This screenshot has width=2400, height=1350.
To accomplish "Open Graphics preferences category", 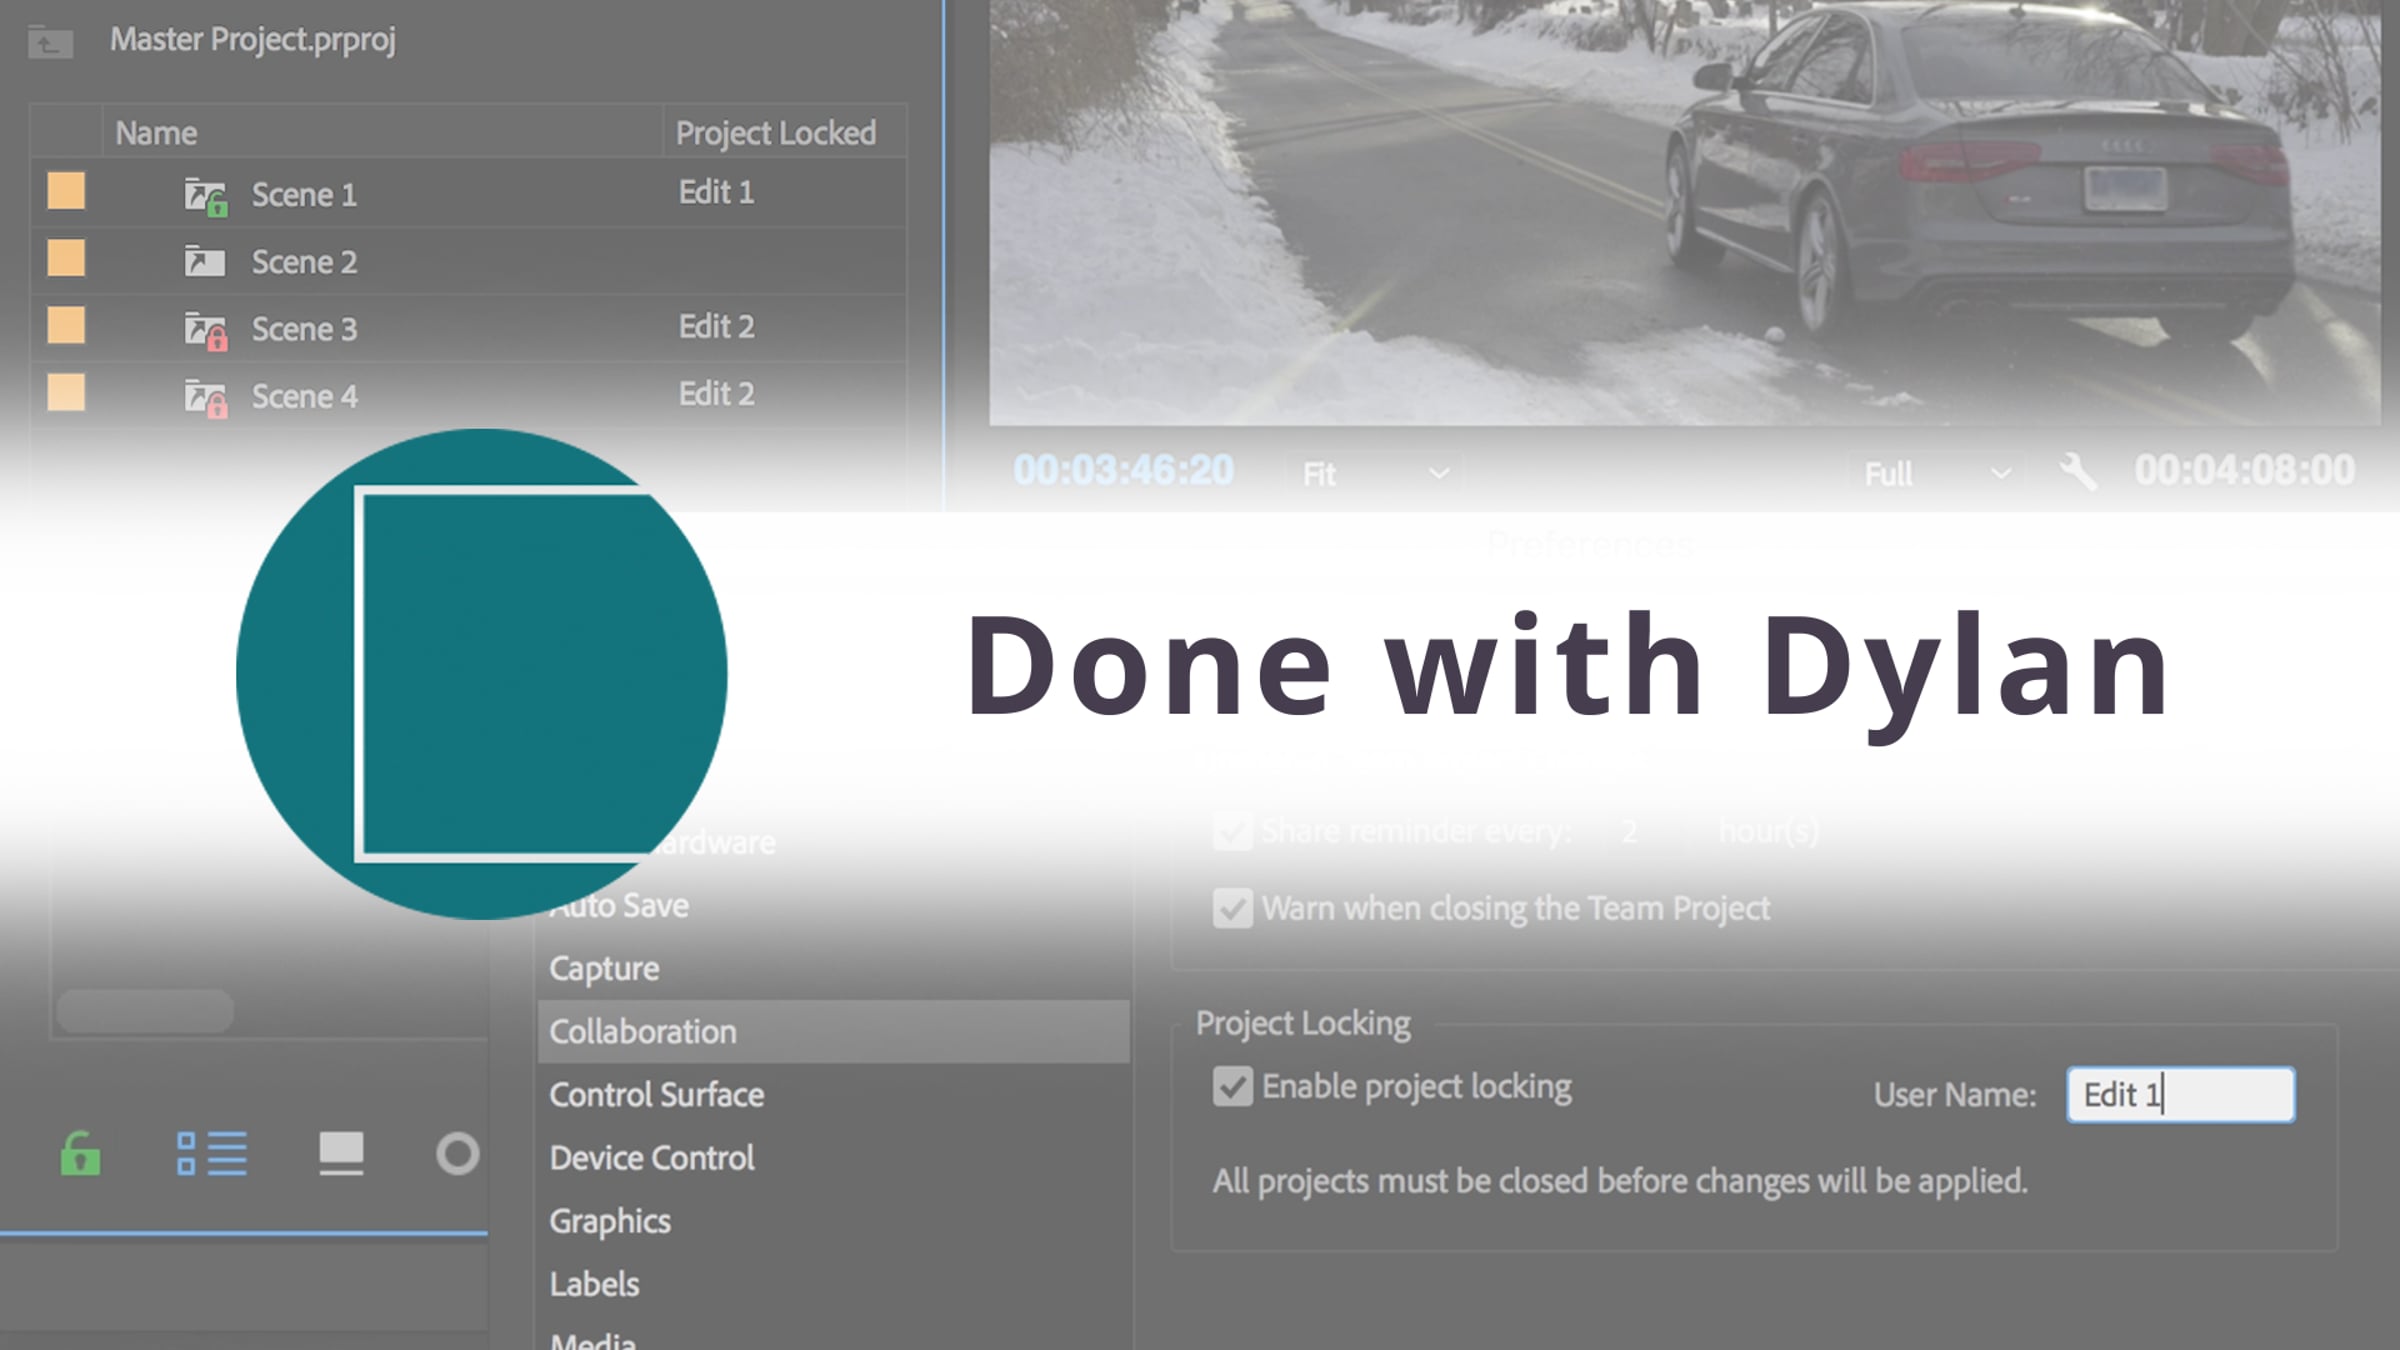I will click(610, 1221).
